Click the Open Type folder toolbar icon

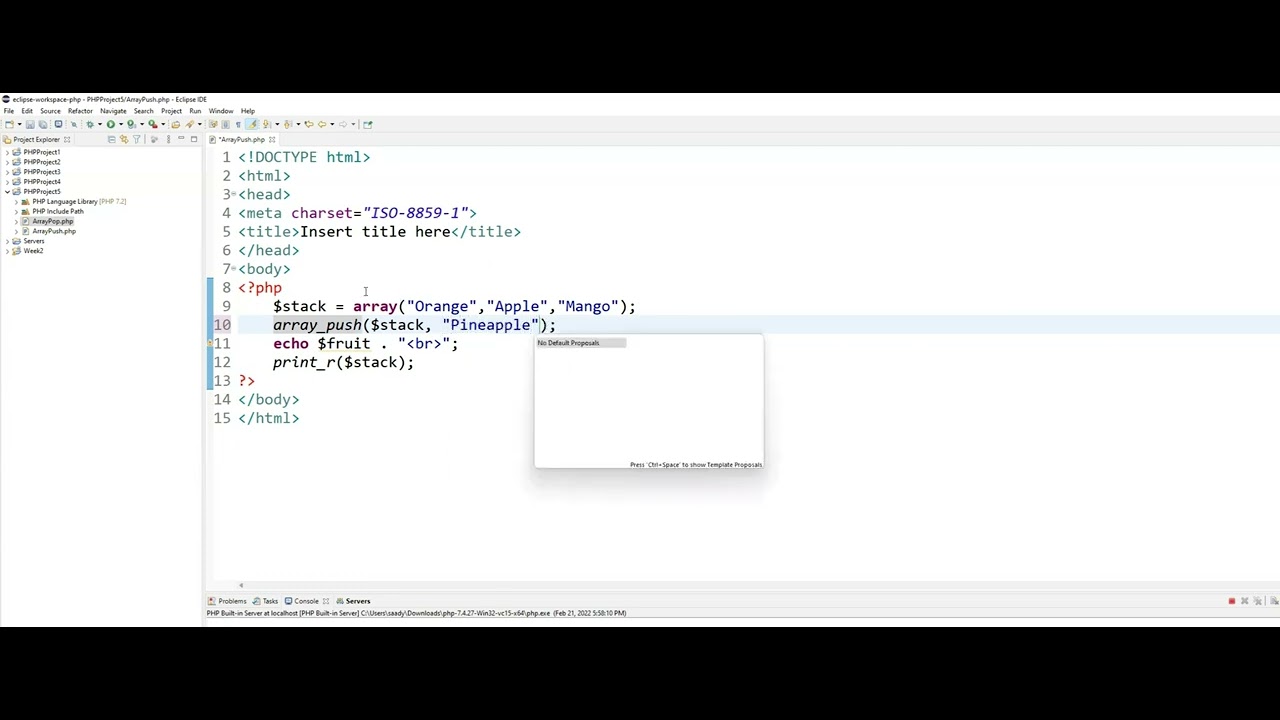click(176, 124)
